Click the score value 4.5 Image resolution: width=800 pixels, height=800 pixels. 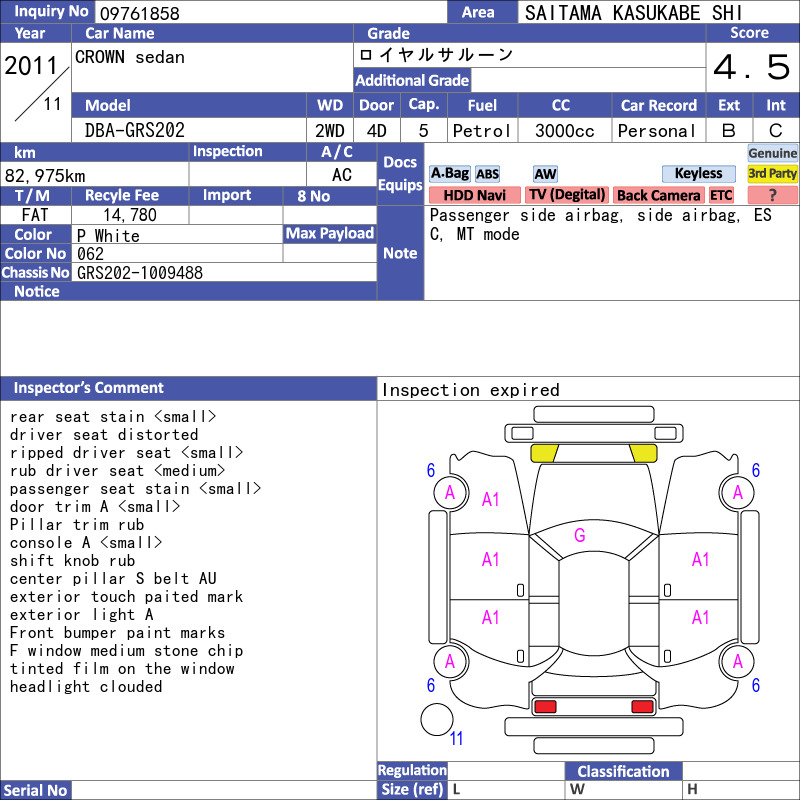pyautogui.click(x=752, y=67)
